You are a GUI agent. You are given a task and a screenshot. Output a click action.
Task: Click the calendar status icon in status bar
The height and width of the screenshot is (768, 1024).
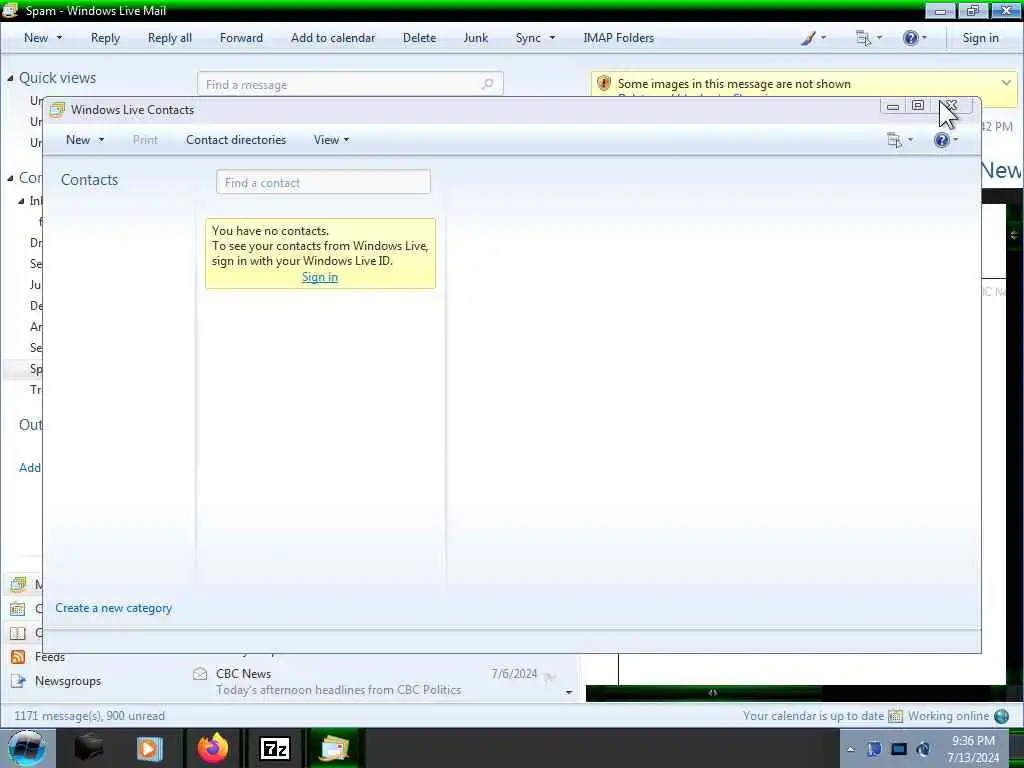[x=895, y=716]
